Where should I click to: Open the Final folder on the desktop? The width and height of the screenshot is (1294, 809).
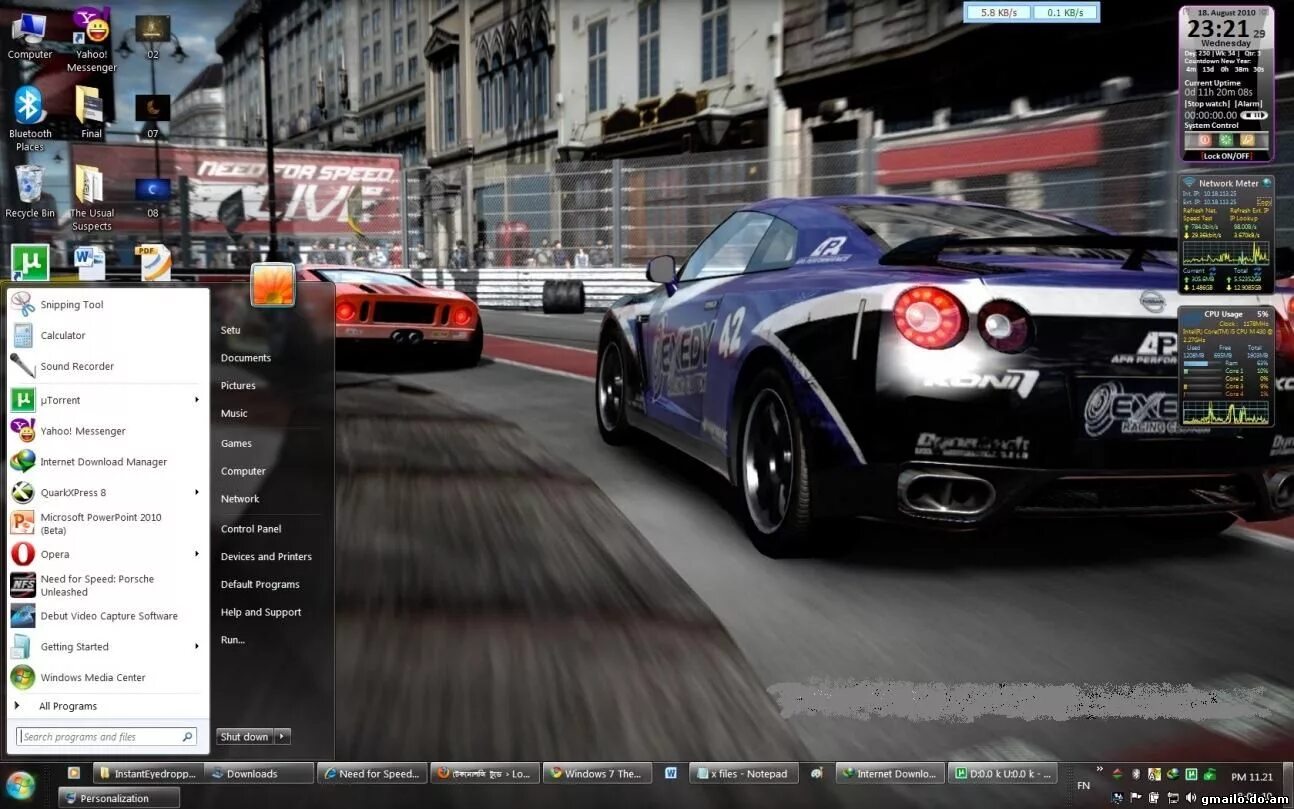coord(90,112)
